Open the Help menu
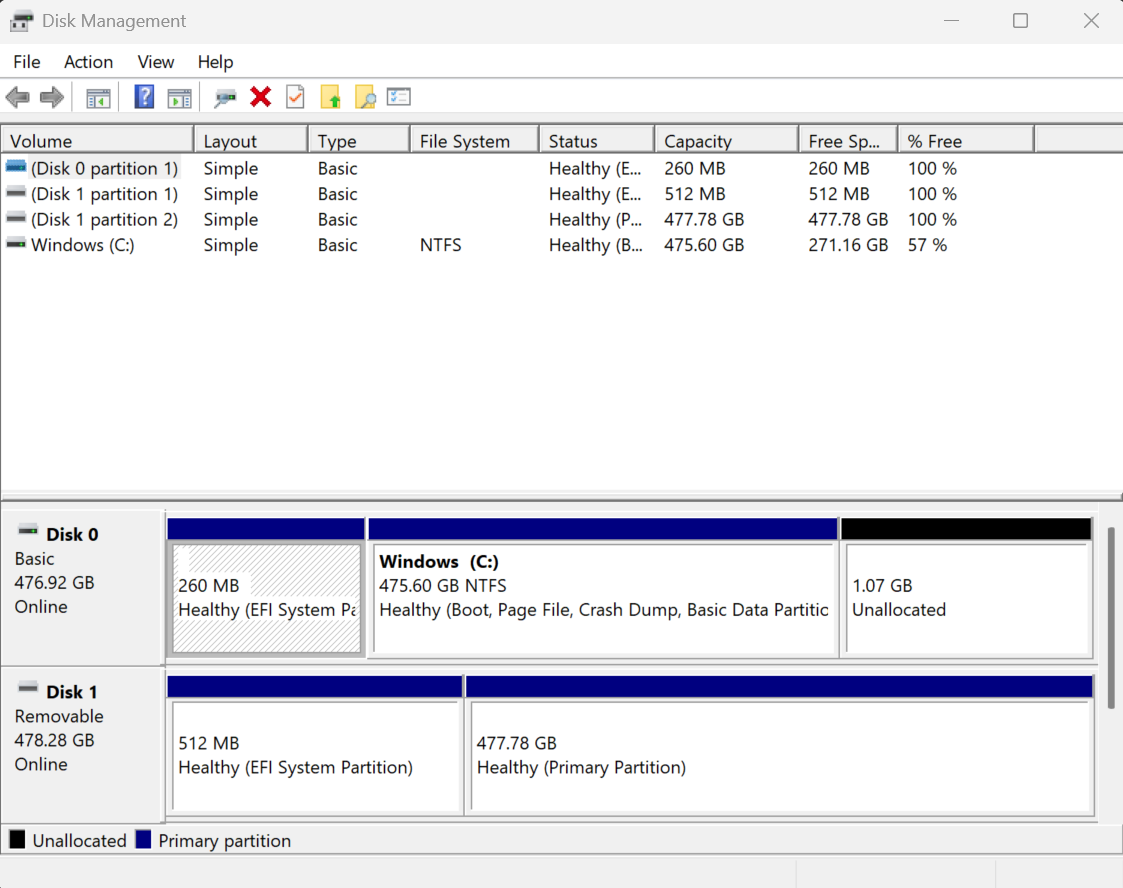 [x=215, y=62]
